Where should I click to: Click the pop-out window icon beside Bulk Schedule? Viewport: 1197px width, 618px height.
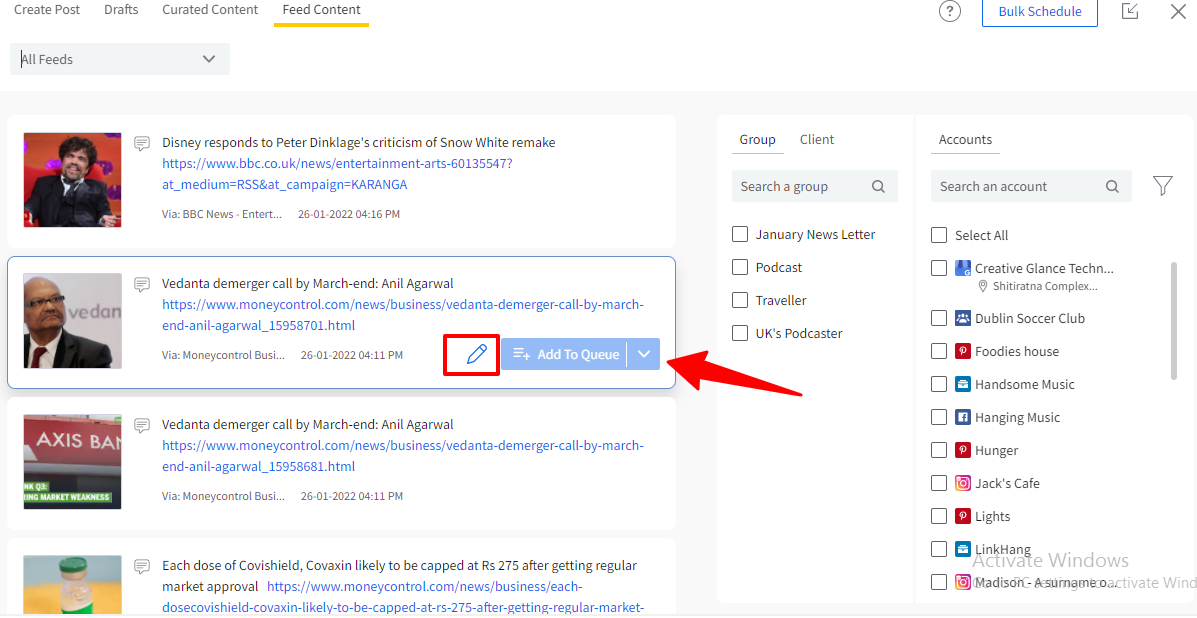coord(1130,11)
